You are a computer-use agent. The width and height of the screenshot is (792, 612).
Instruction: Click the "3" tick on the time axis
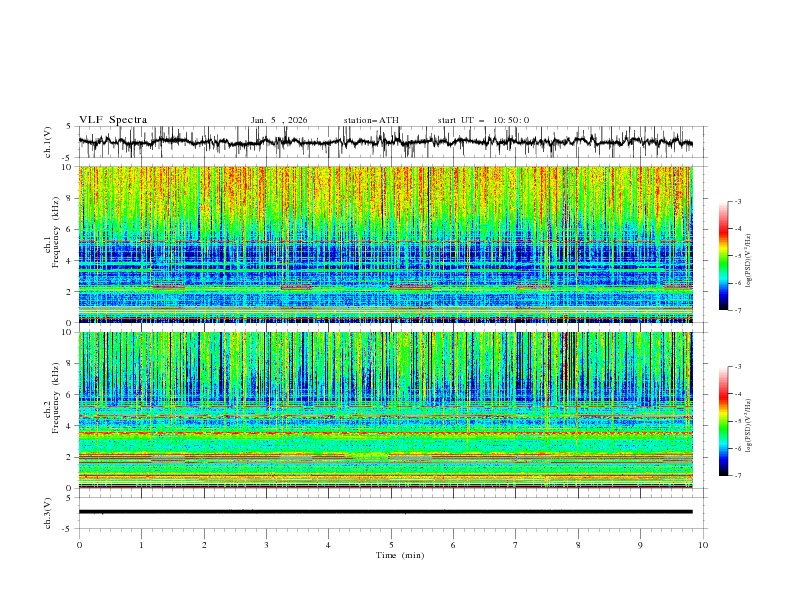pos(266,545)
